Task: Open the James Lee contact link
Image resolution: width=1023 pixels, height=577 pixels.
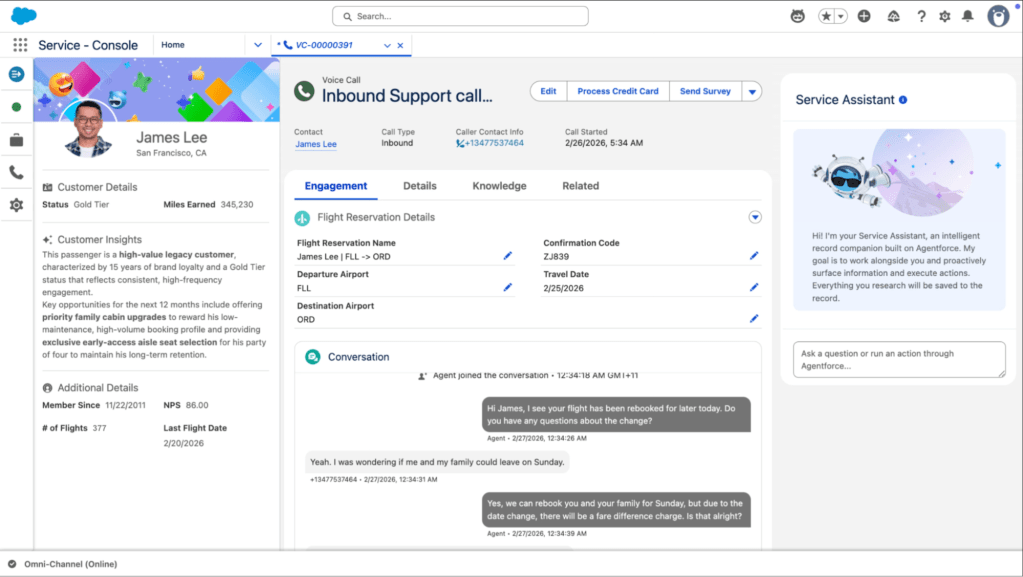Action: [x=315, y=144]
